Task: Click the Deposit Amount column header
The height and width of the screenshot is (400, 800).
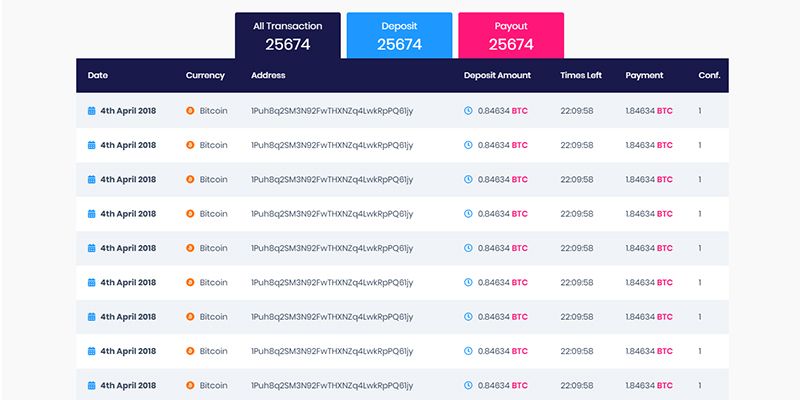Action: (x=497, y=76)
